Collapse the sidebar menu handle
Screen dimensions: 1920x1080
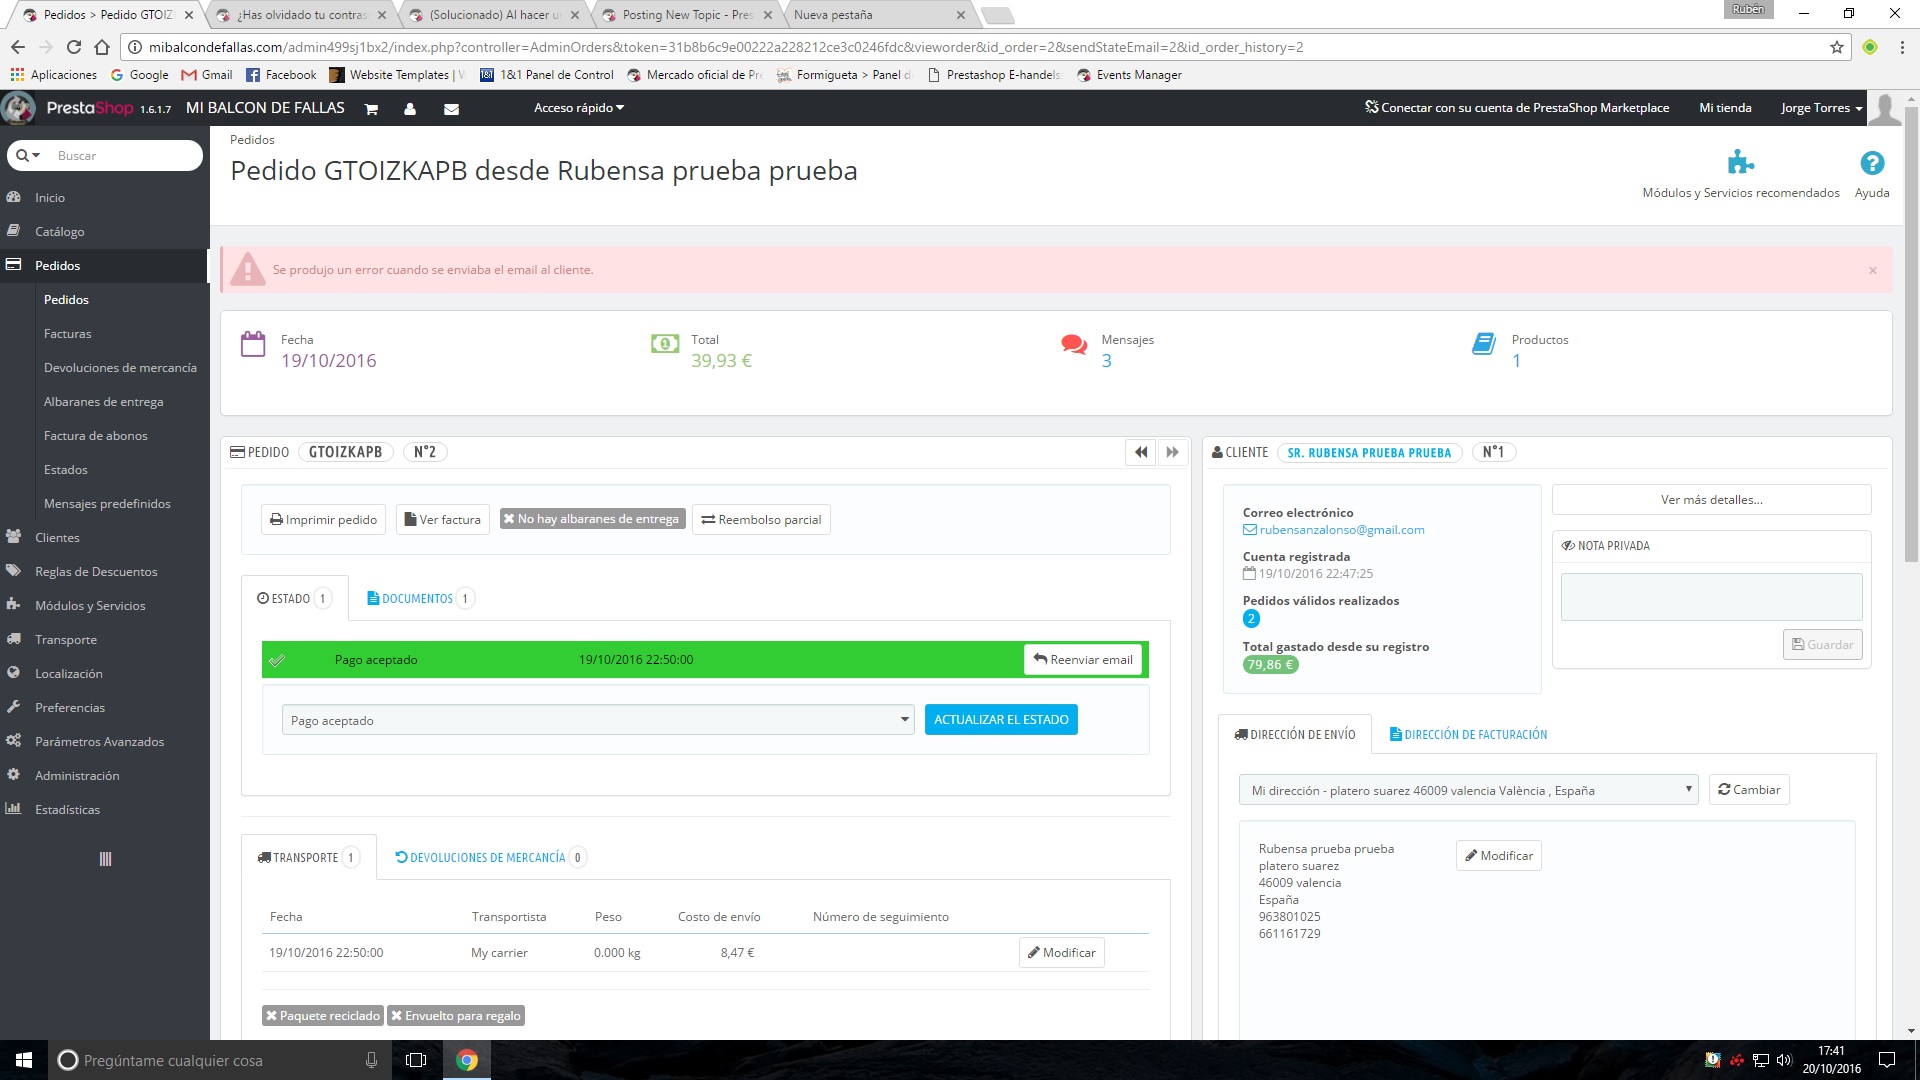click(x=105, y=859)
